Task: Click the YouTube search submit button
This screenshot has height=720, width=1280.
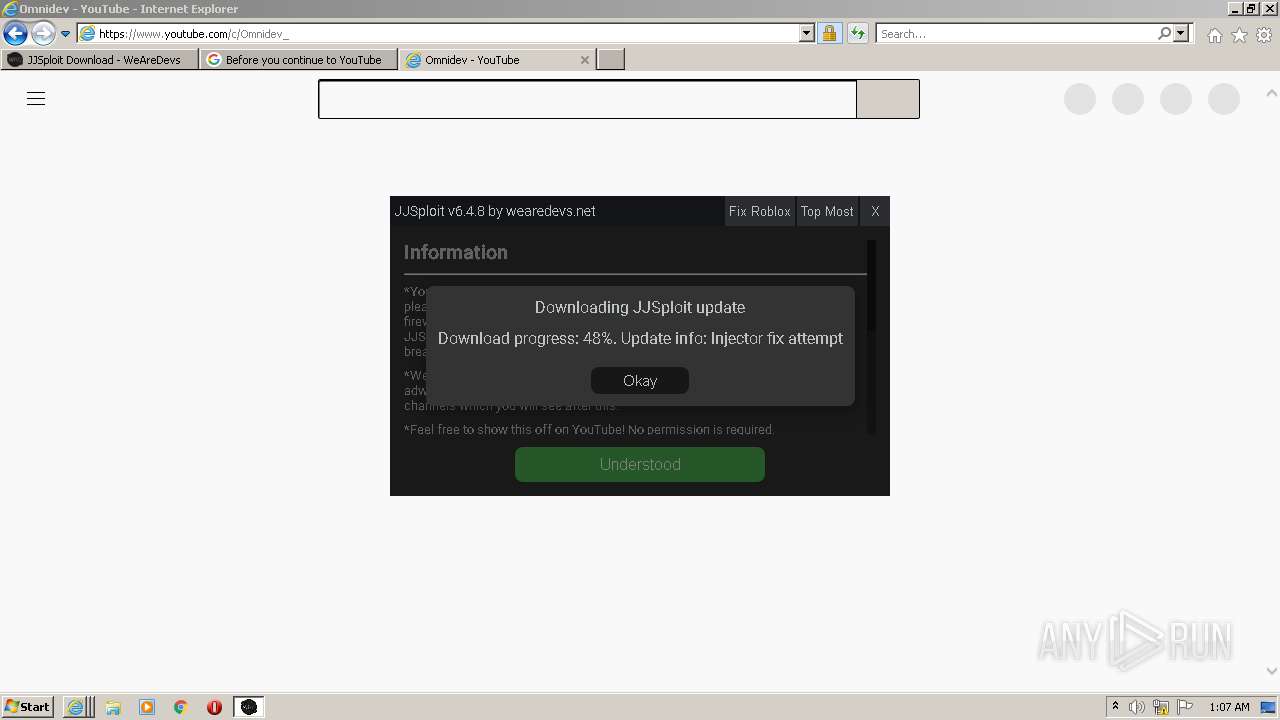Action: [x=888, y=99]
